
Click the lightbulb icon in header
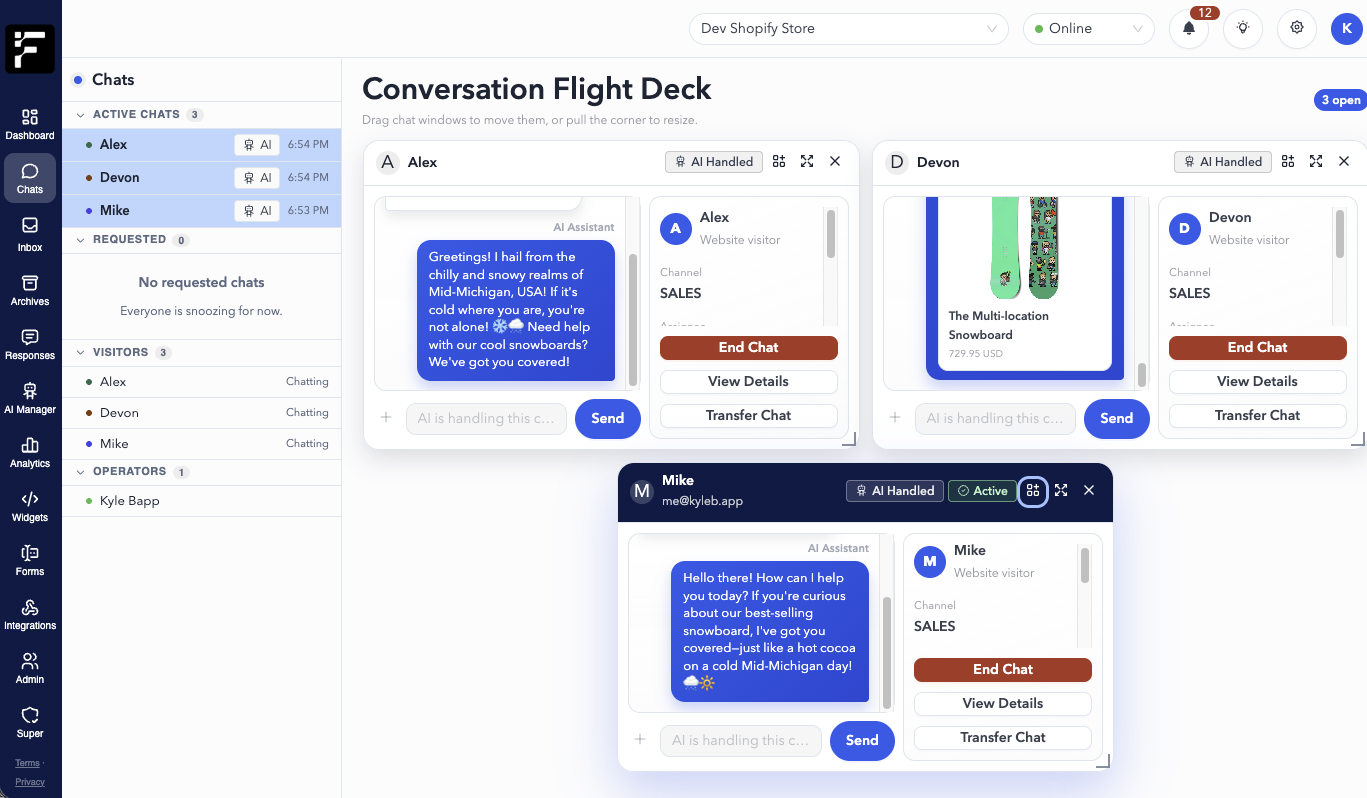tap(1243, 29)
